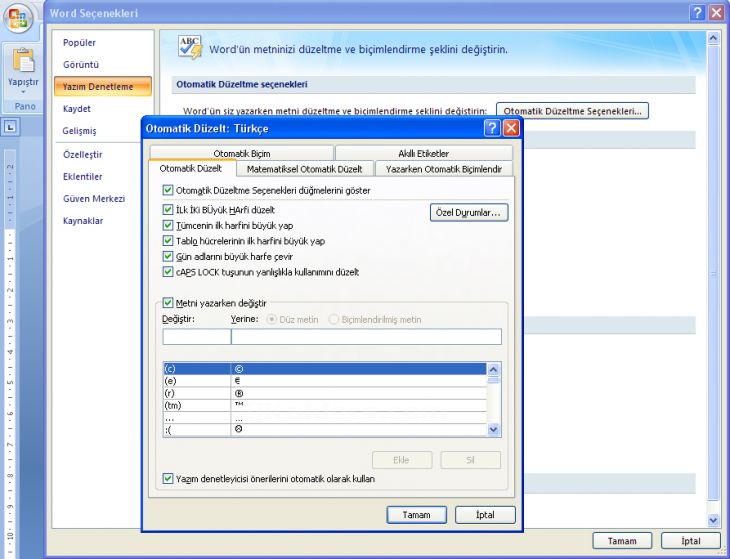Expand the Yapıştır dropdown arrow

tap(23, 92)
